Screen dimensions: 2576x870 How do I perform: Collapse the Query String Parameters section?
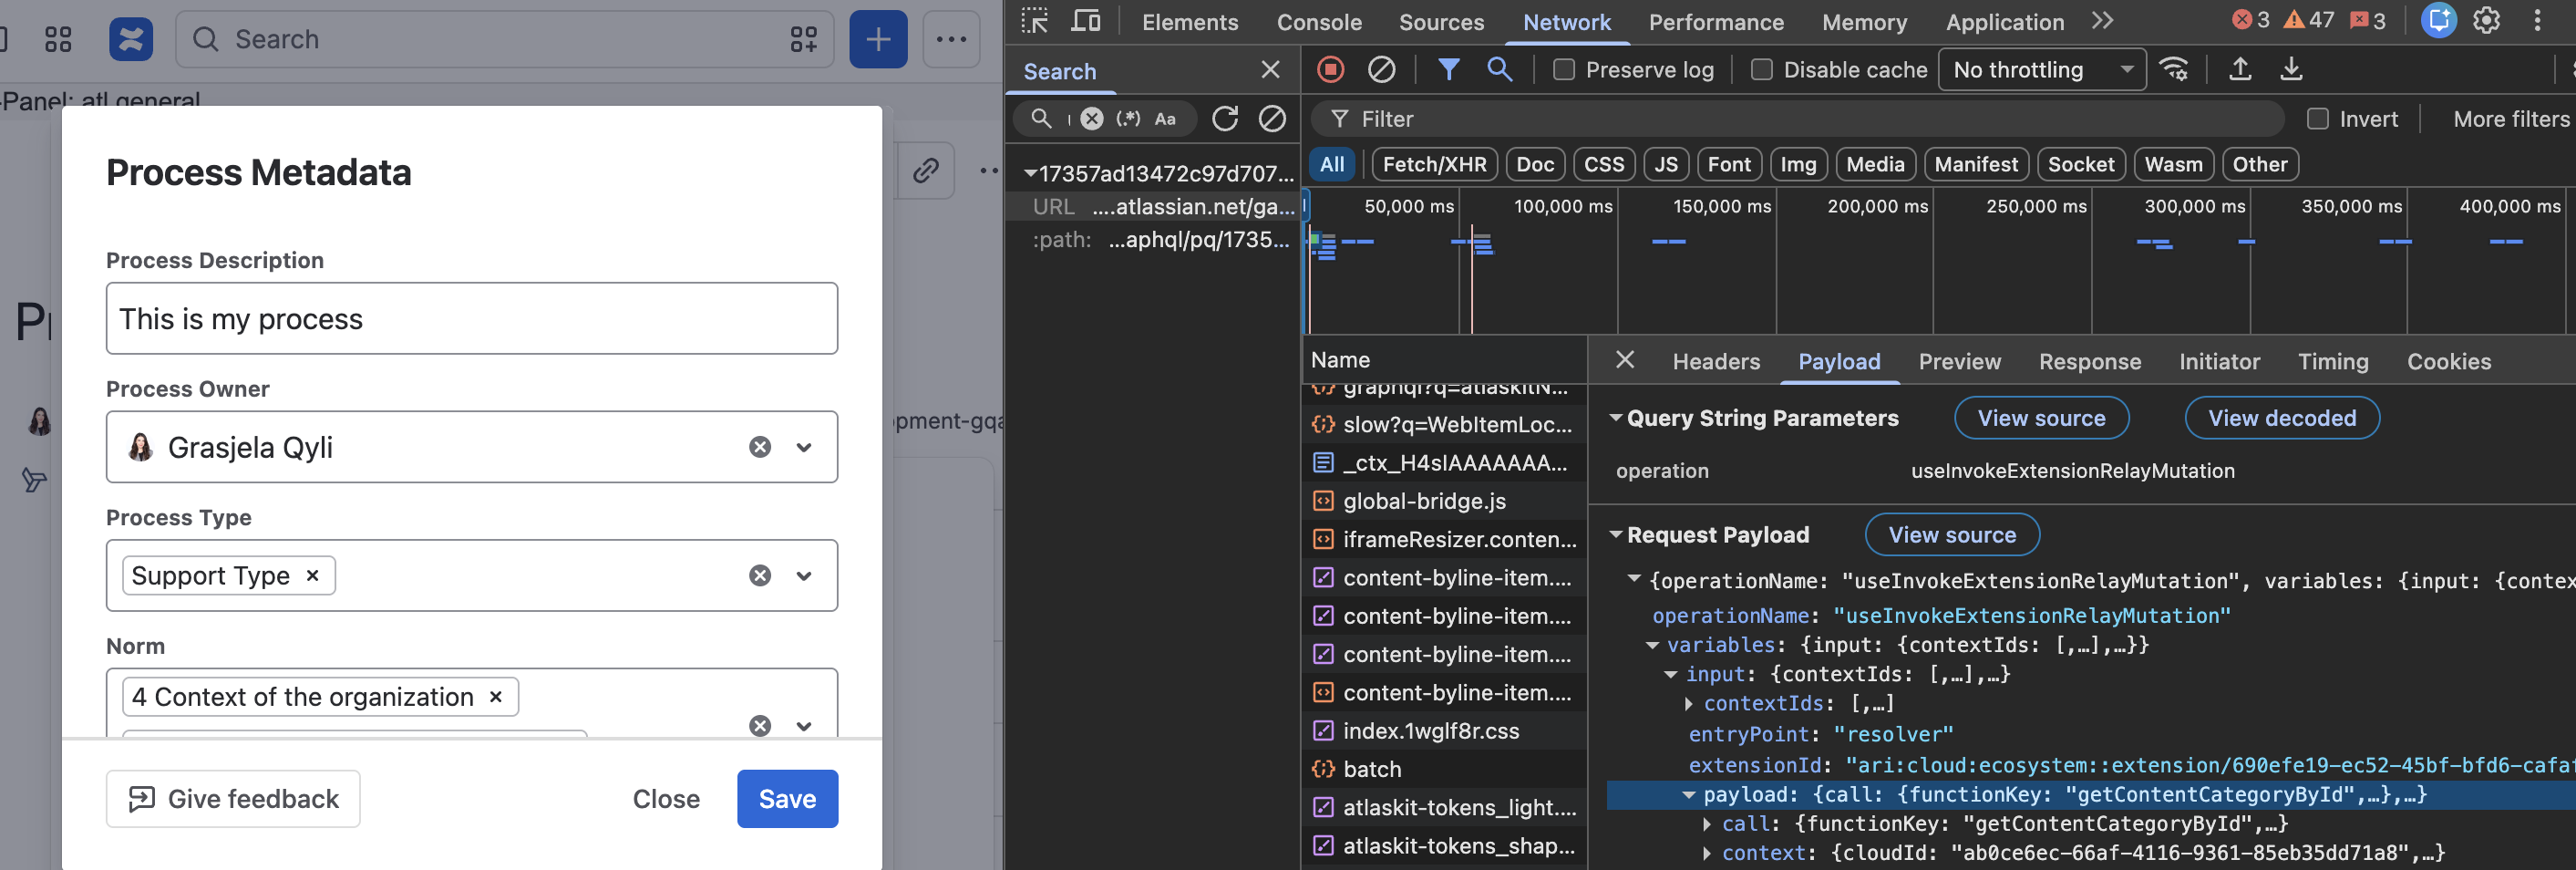pos(1616,417)
